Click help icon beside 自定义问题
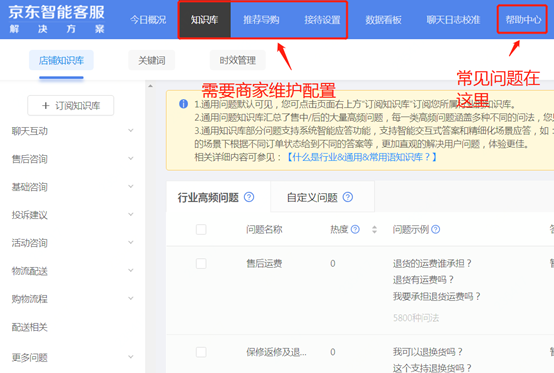 tap(348, 197)
